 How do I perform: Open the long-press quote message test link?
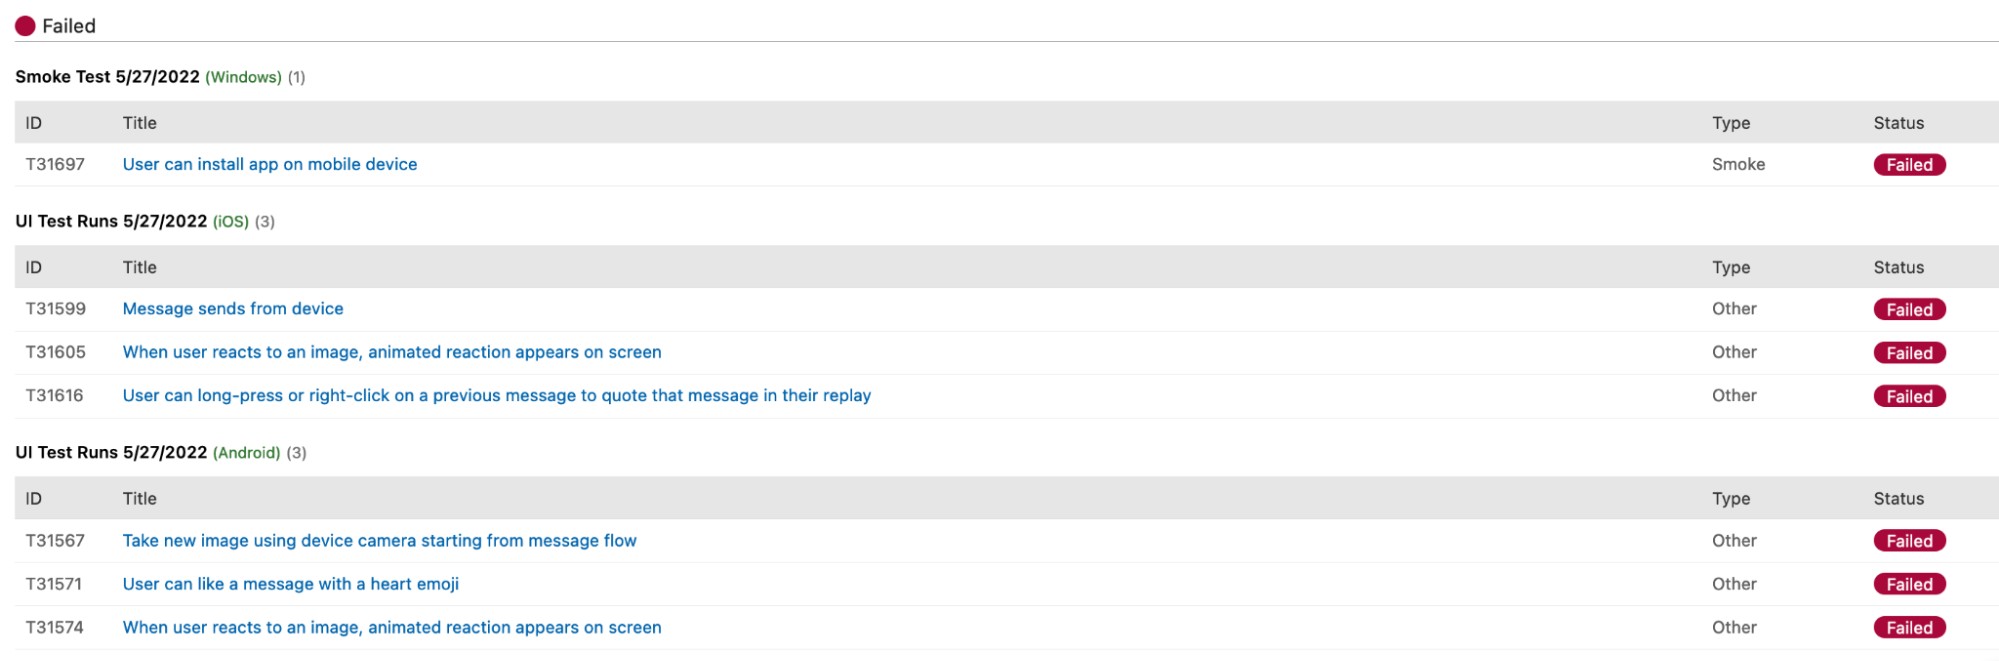(x=496, y=395)
